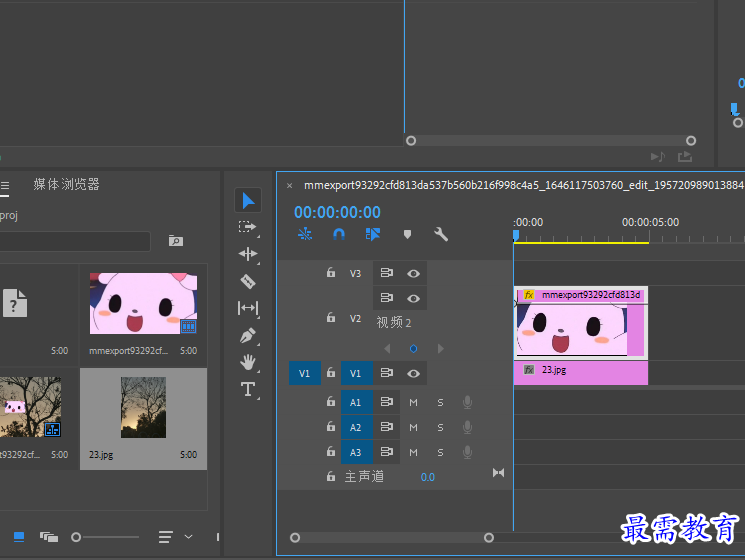
Task: Toggle insert sequences as nests icon
Action: [x=305, y=234]
